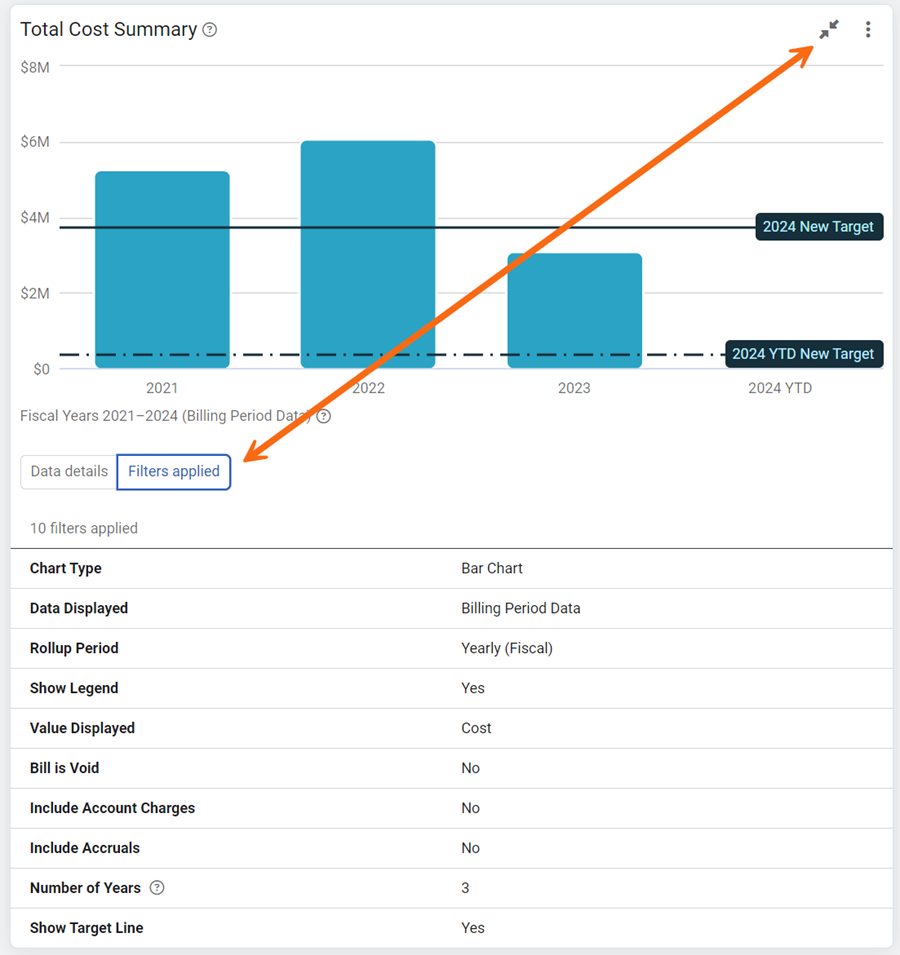
Task: Select the Filters applied tab
Action: tap(174, 471)
